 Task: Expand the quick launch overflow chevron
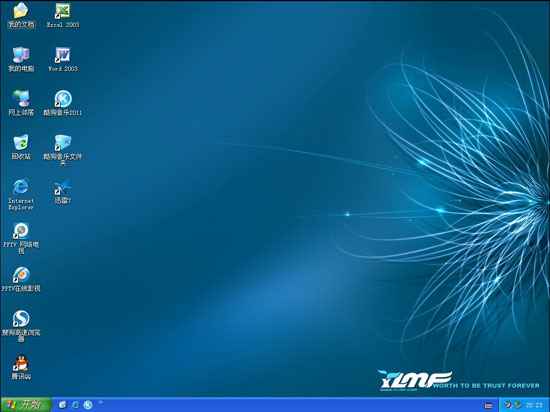[101, 402]
